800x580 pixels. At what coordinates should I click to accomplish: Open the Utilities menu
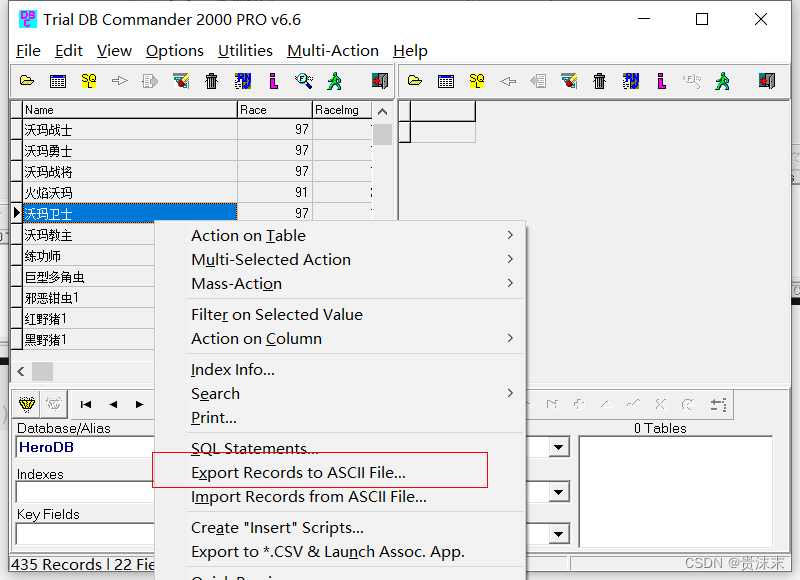tap(245, 51)
